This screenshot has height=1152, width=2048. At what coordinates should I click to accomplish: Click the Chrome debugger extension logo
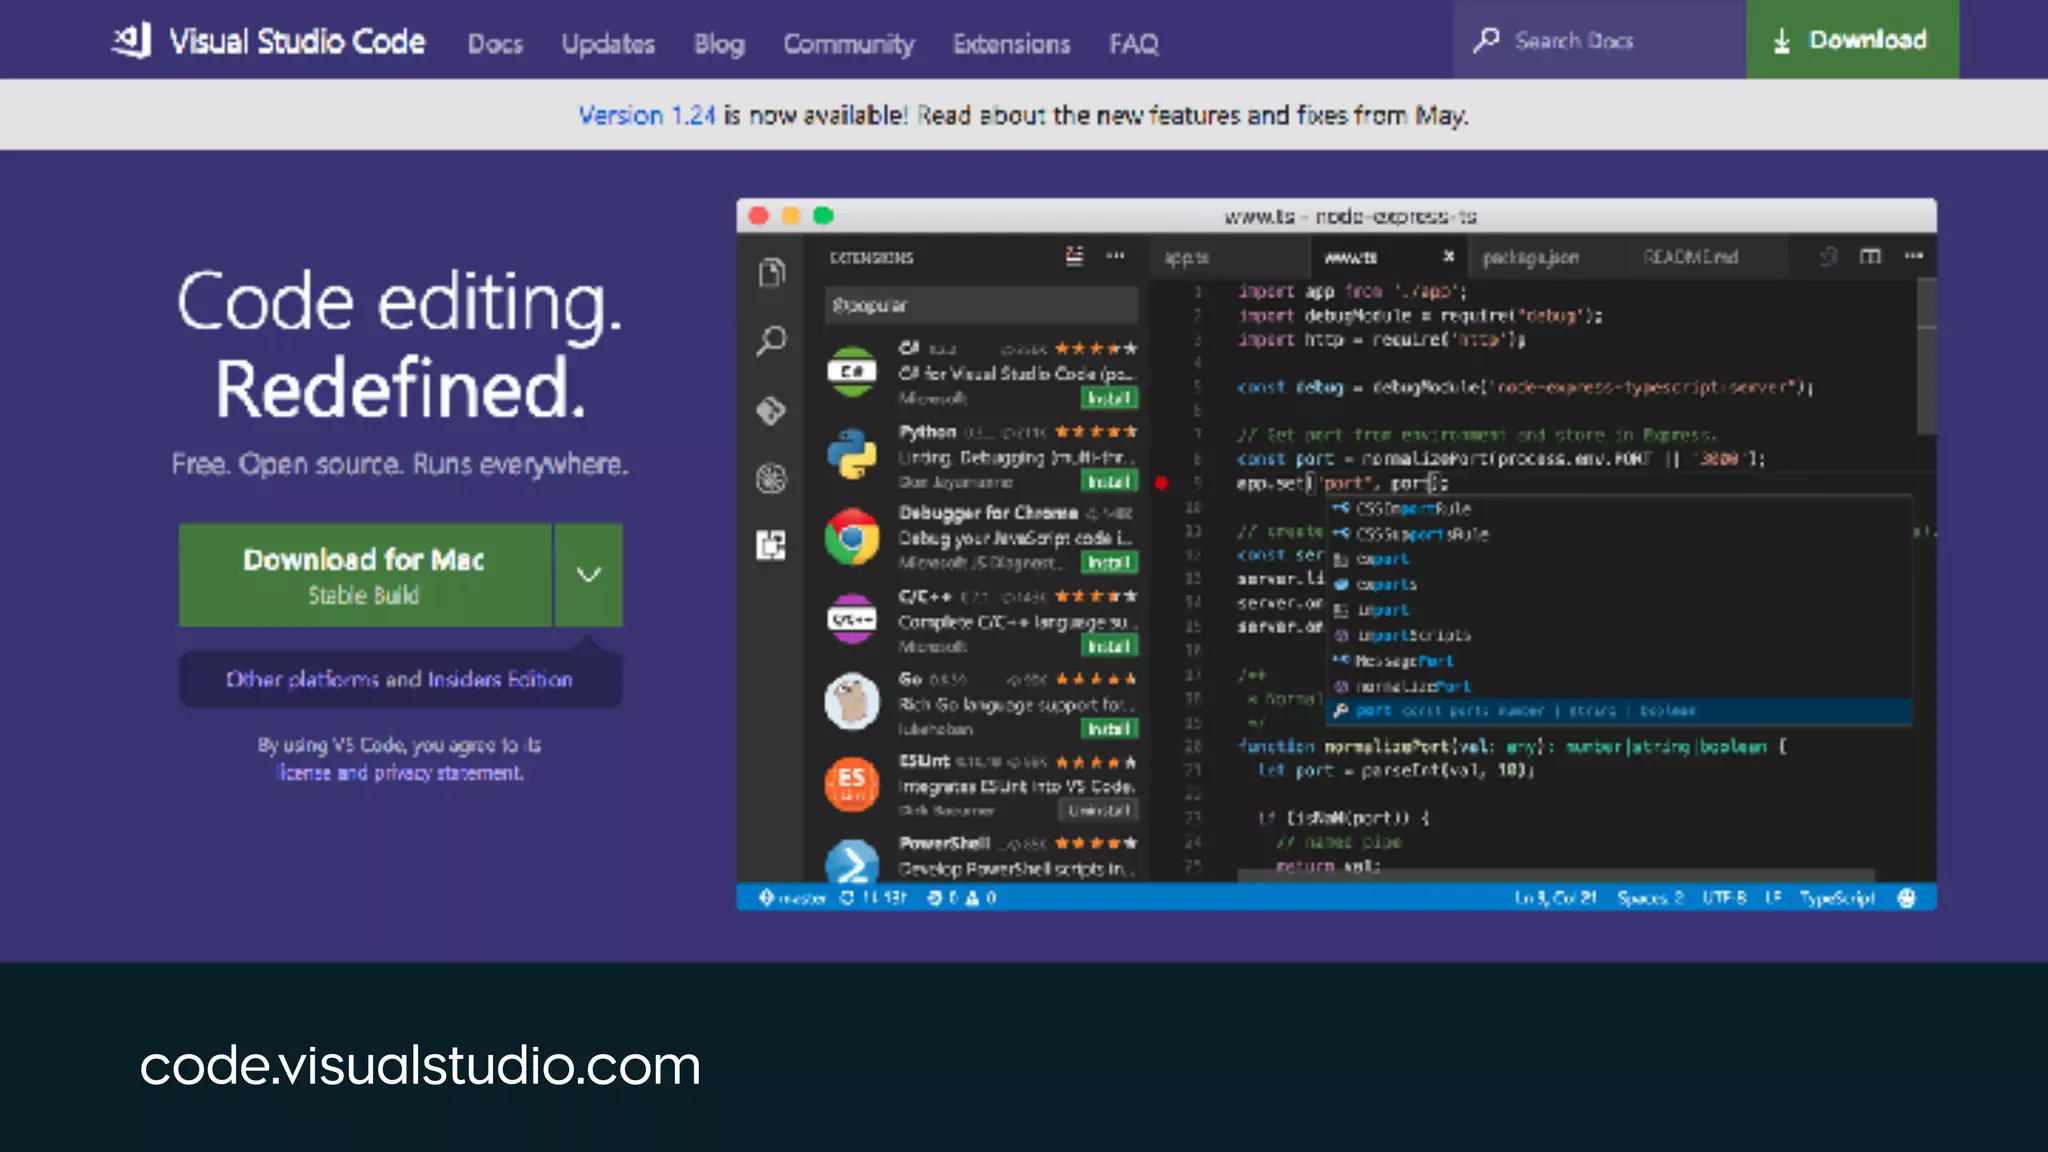852,537
